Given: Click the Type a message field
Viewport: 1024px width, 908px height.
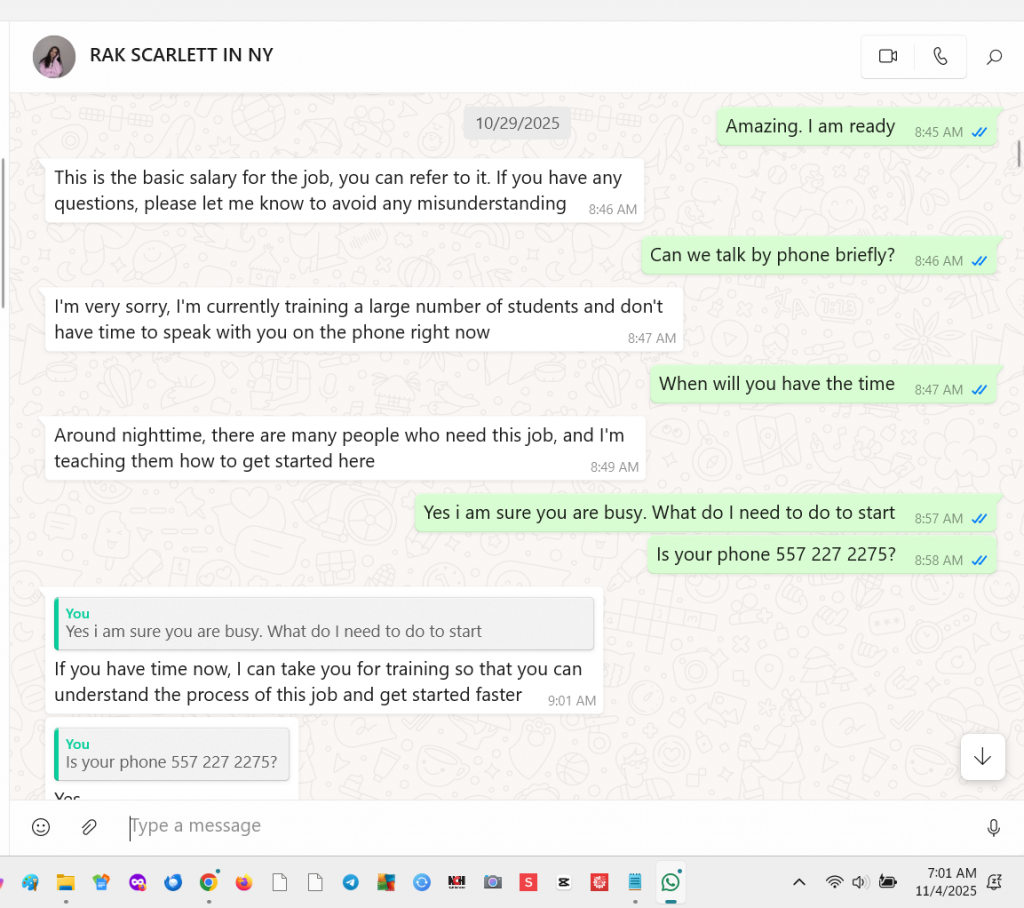Looking at the screenshot, I should pyautogui.click(x=540, y=826).
